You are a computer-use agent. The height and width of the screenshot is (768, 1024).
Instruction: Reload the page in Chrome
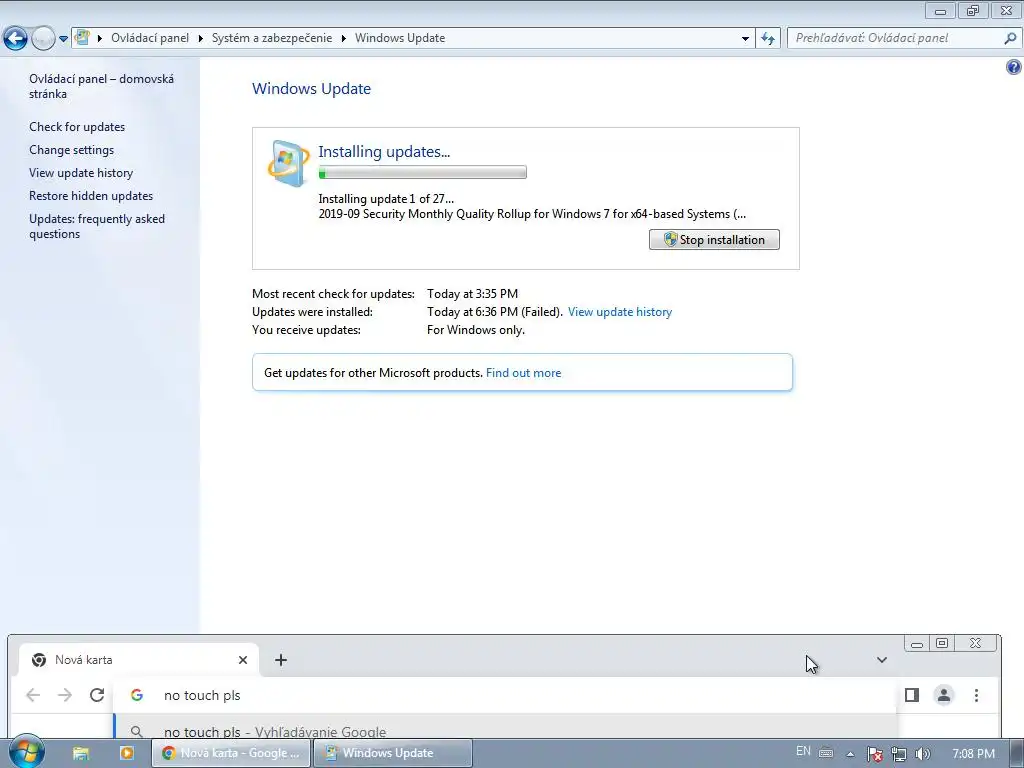coord(97,695)
